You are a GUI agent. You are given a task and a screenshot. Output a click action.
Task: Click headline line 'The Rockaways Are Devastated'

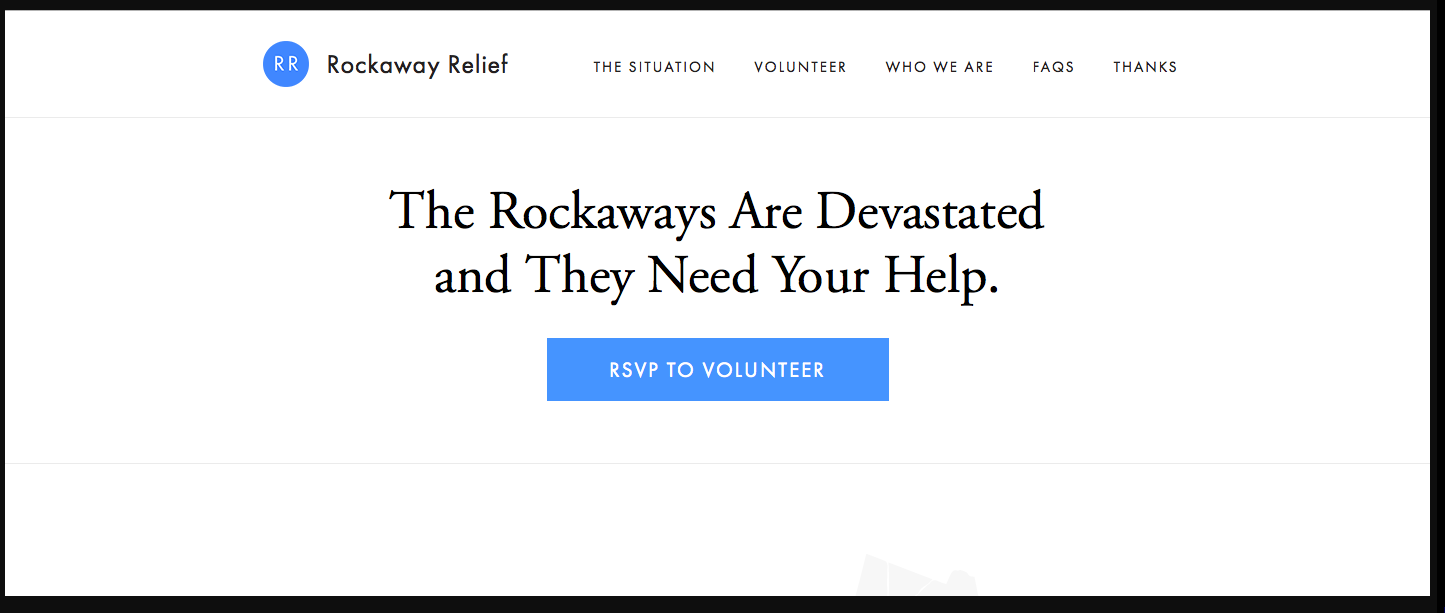coord(716,212)
